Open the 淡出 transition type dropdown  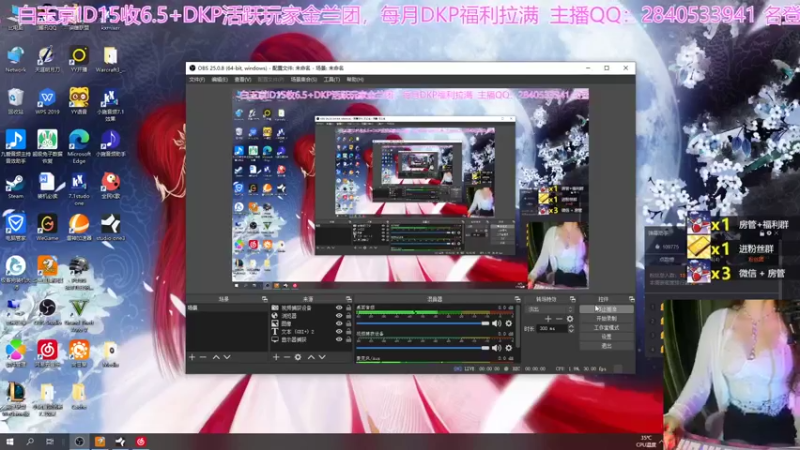(x=550, y=309)
